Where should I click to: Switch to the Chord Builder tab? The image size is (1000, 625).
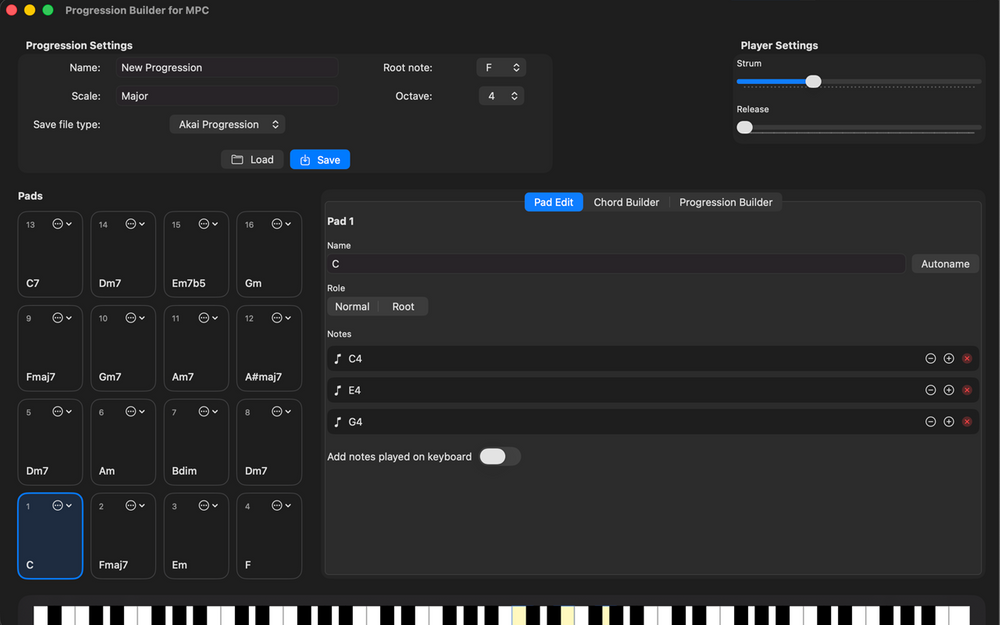point(626,202)
